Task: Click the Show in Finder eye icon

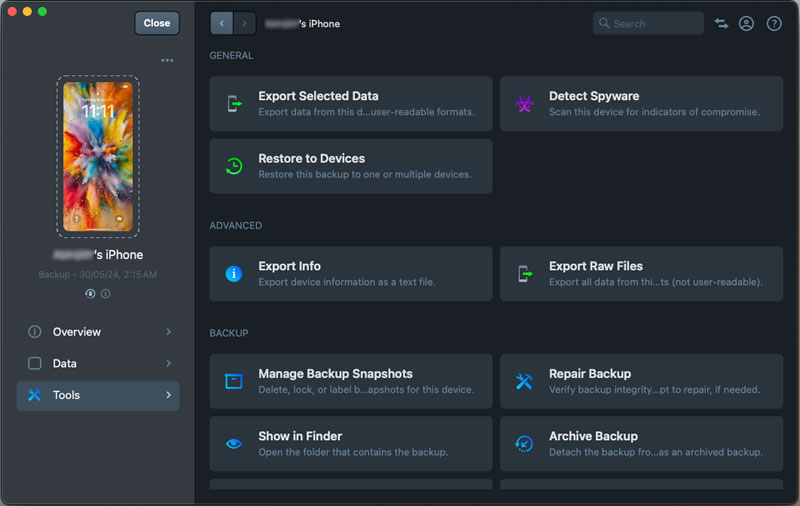Action: tap(234, 444)
